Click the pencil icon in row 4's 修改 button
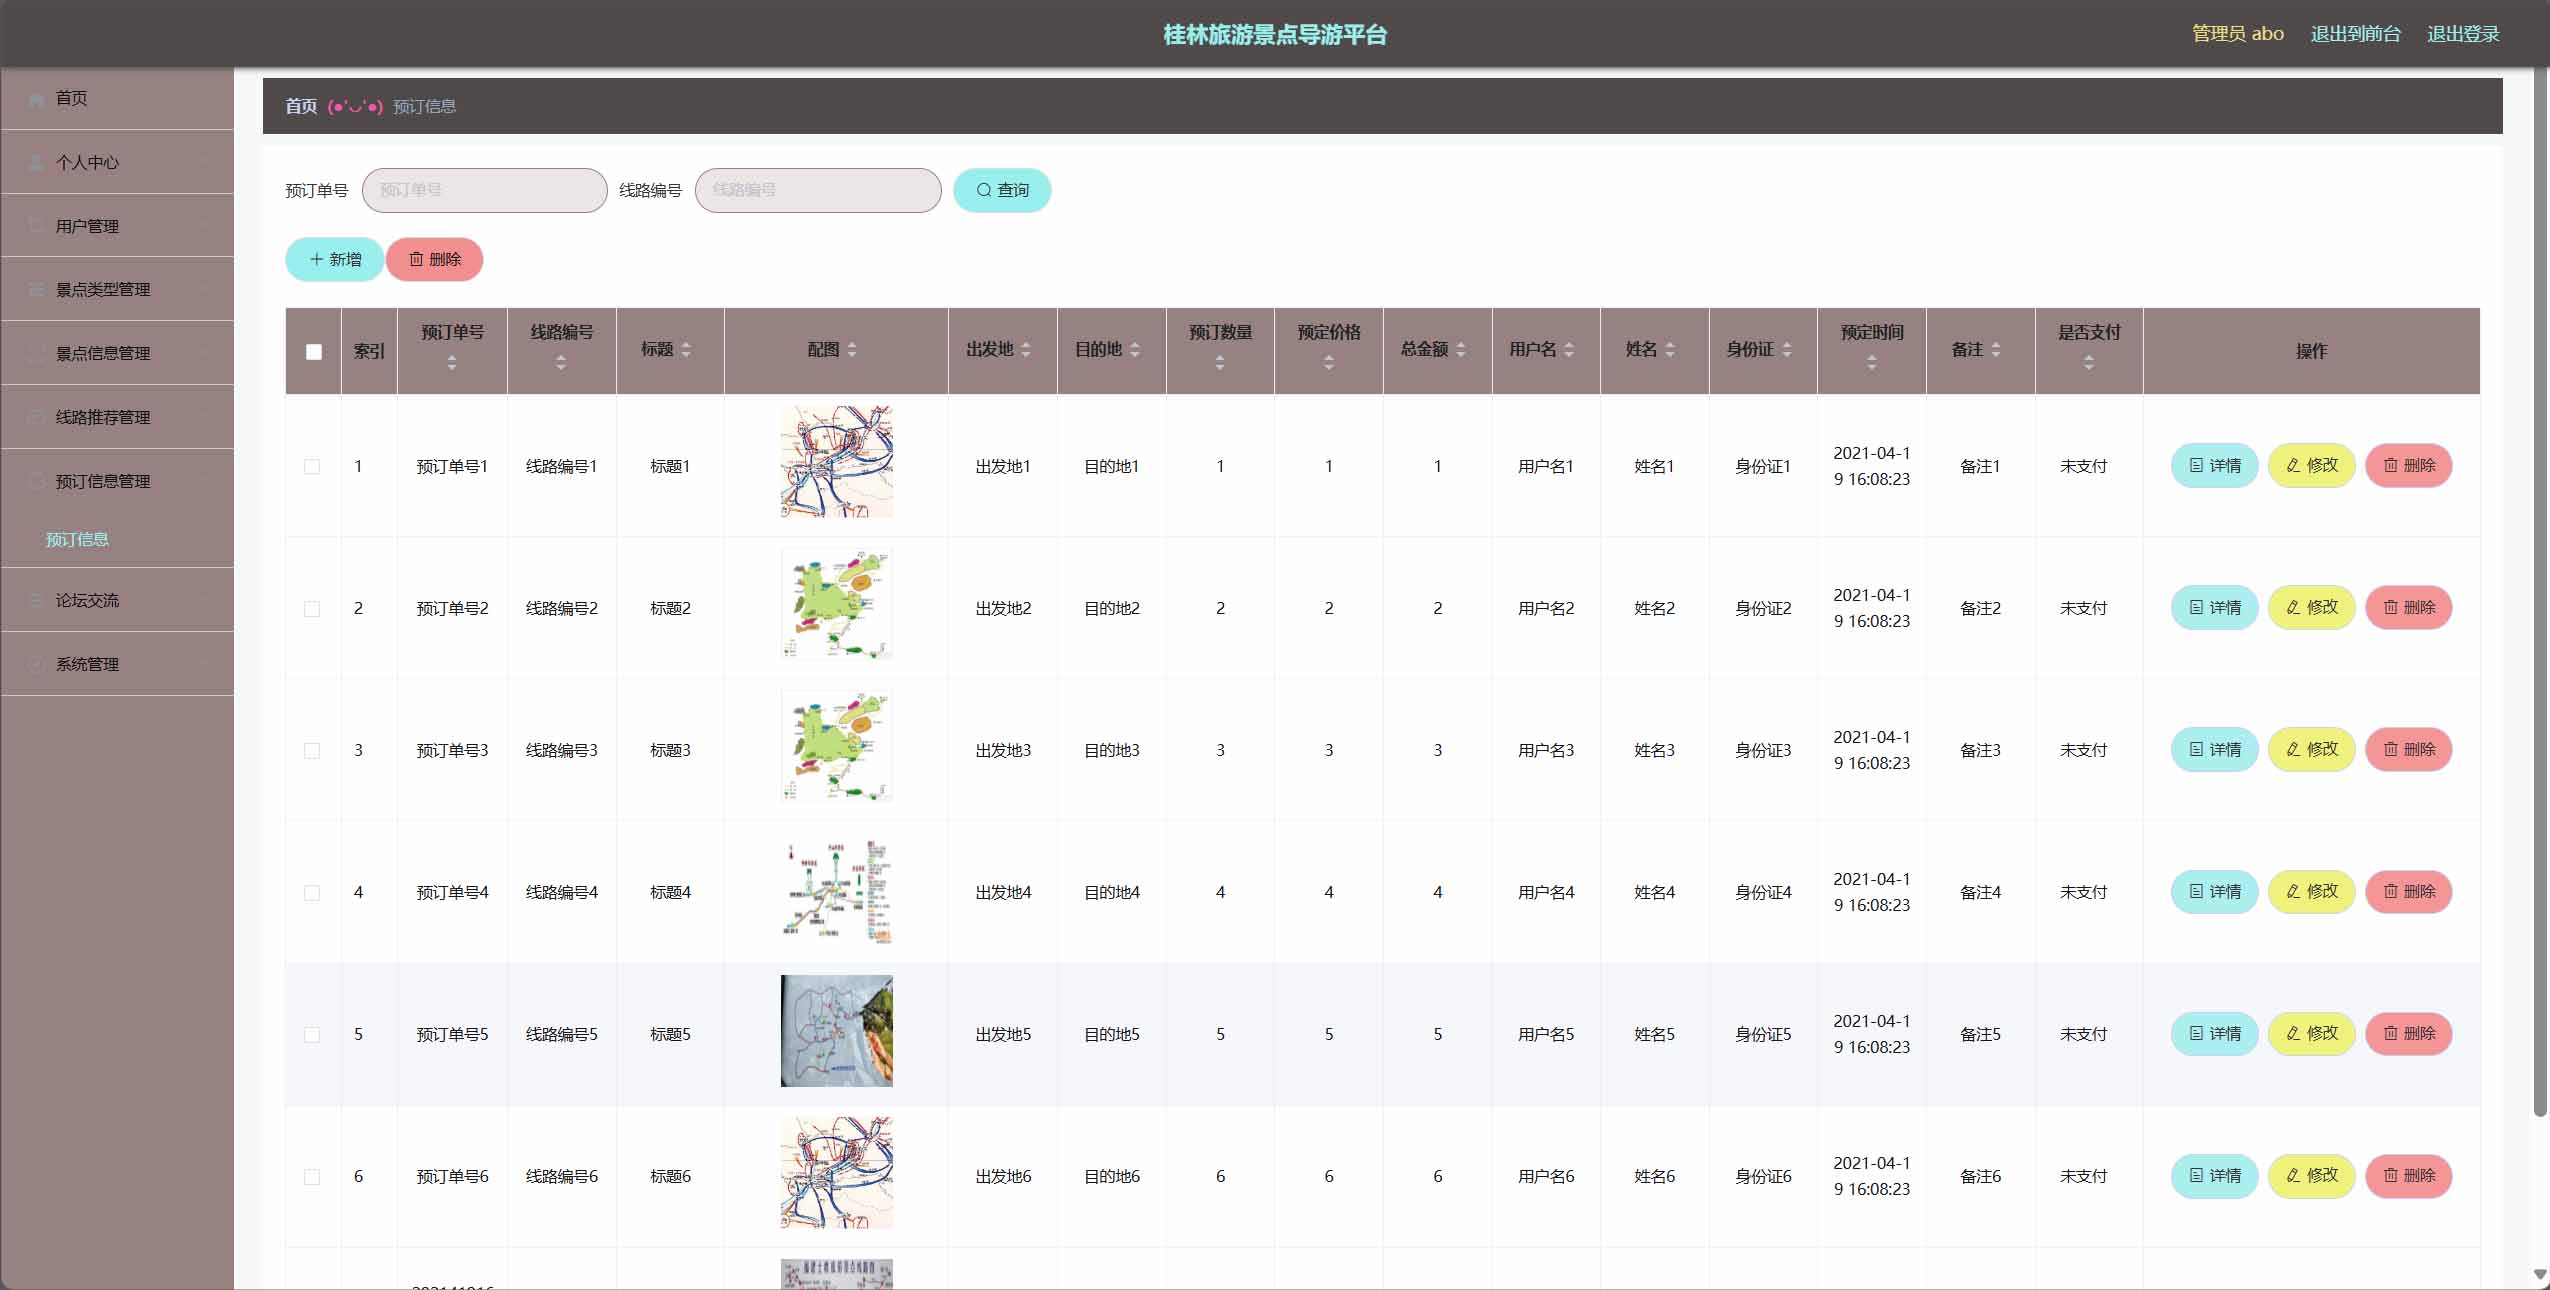Viewport: 2550px width, 1290px height. point(2293,892)
